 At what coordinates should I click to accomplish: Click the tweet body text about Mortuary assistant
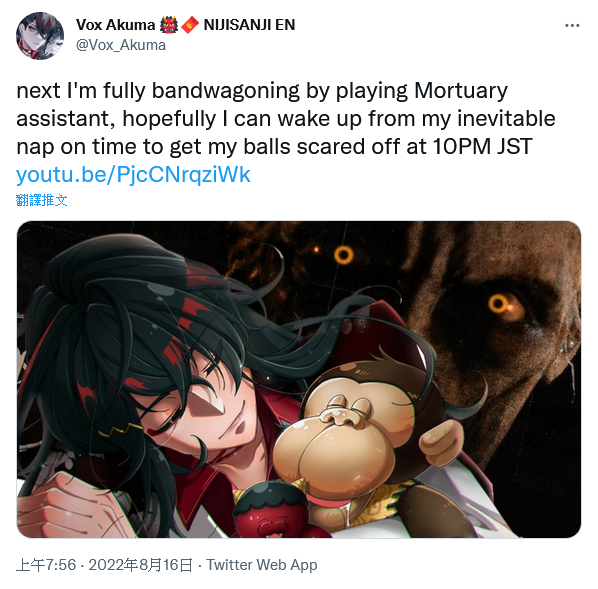(x=286, y=119)
